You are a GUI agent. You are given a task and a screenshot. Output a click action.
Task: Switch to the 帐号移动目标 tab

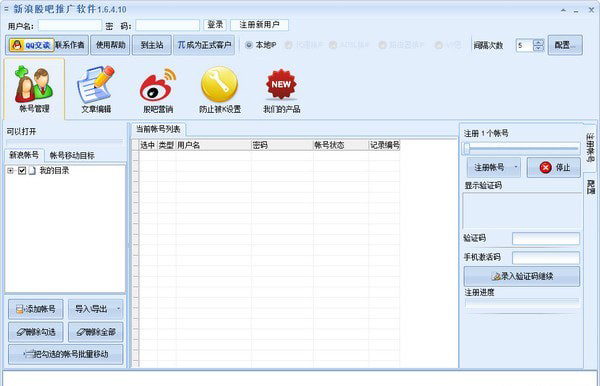point(72,155)
